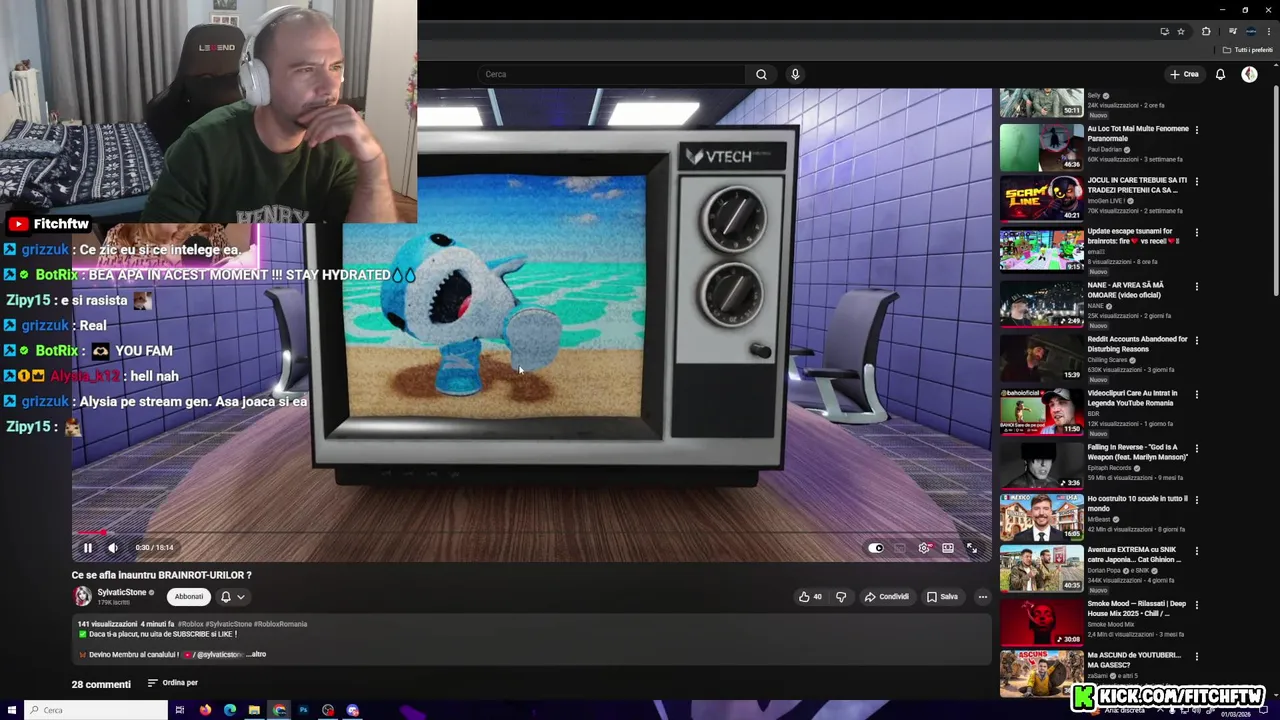
Task: Subscribe using the Abbonati button
Action: 189,597
